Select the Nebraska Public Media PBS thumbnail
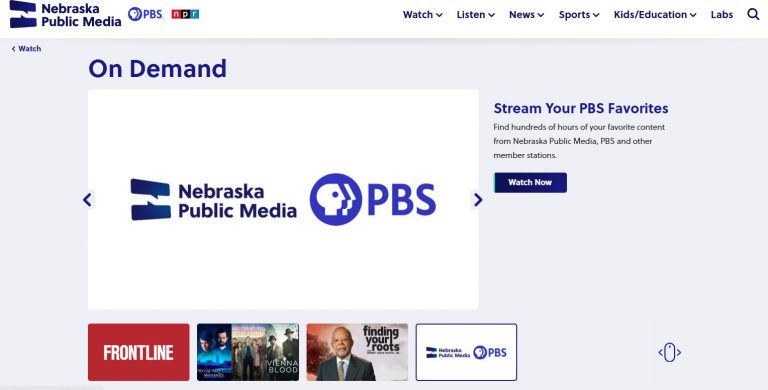The width and height of the screenshot is (768, 390). pyautogui.click(x=466, y=352)
